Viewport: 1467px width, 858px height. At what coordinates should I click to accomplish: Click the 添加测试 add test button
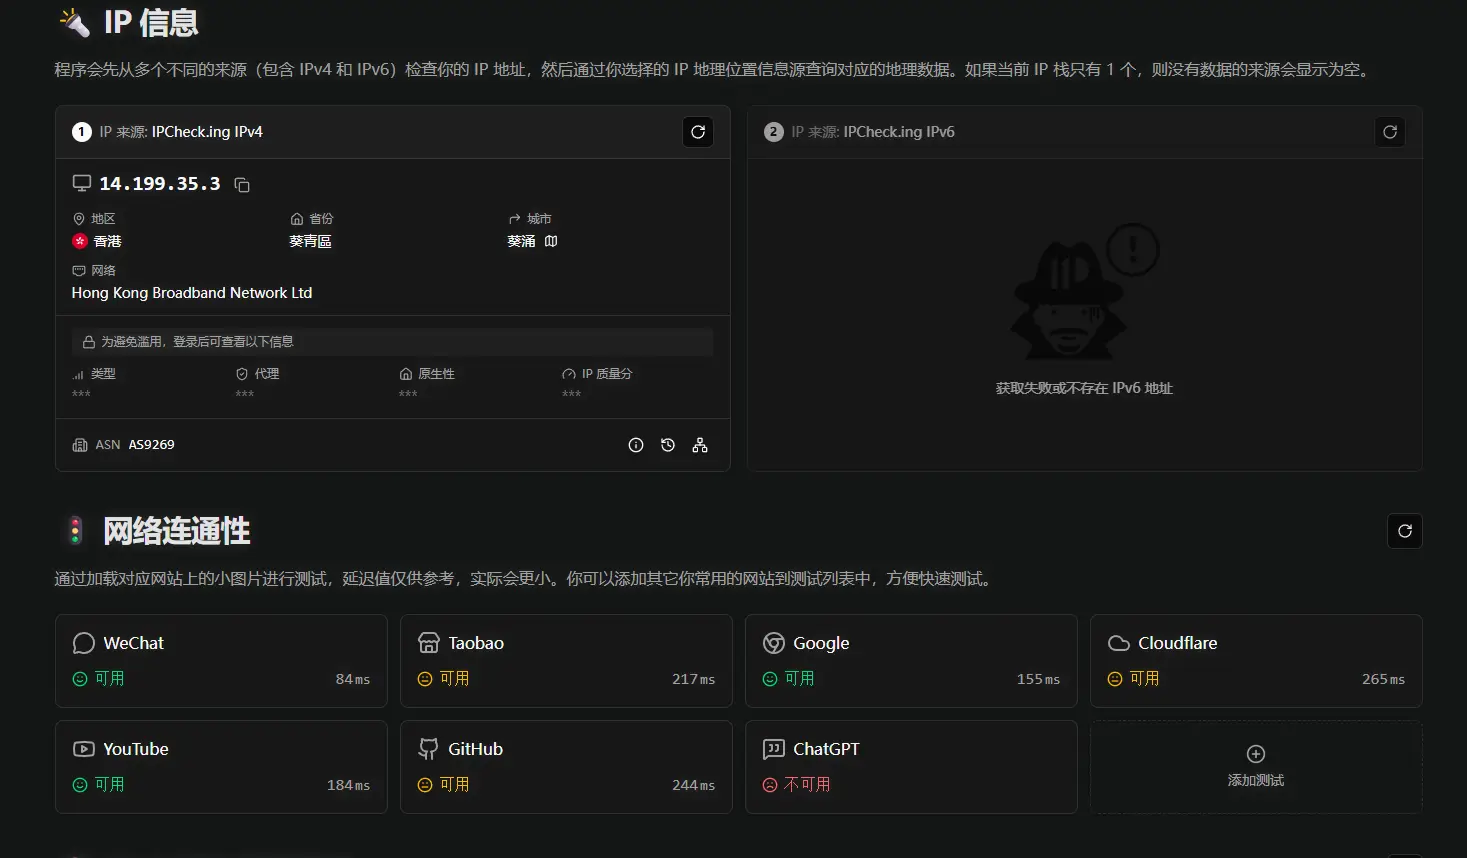pyautogui.click(x=1256, y=767)
